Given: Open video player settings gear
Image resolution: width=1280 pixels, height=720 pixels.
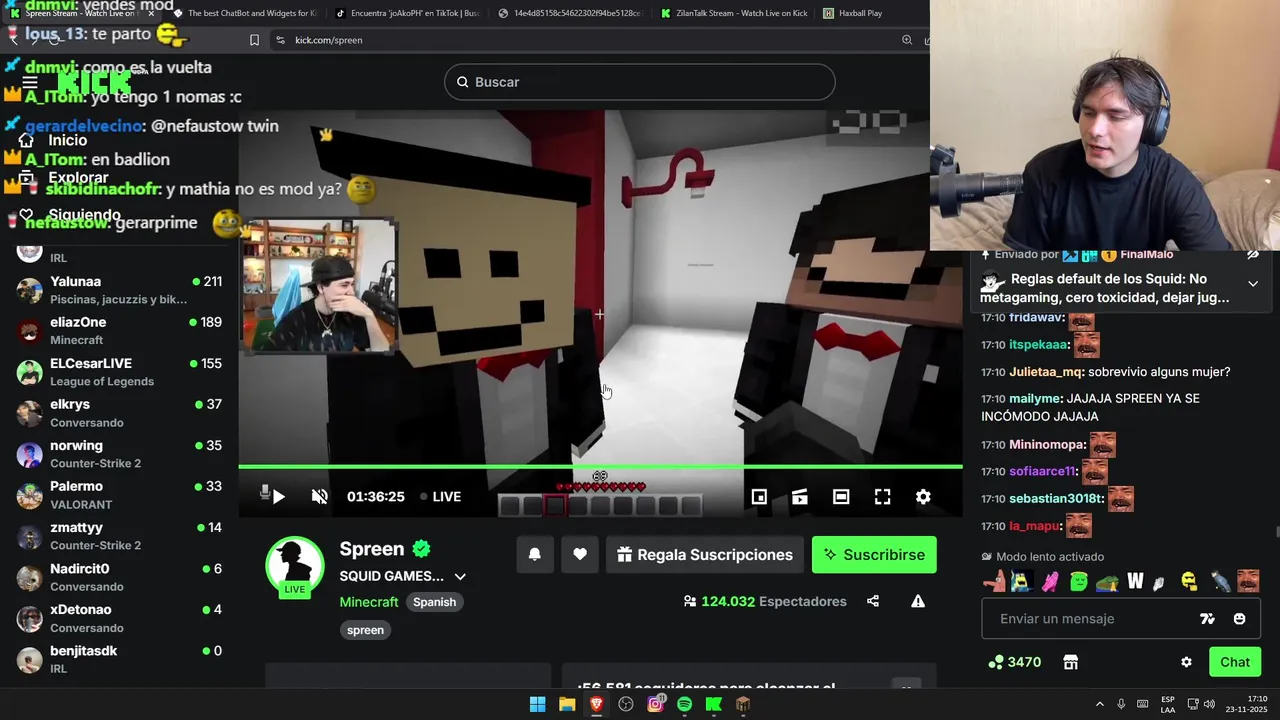Looking at the screenshot, I should point(923,497).
